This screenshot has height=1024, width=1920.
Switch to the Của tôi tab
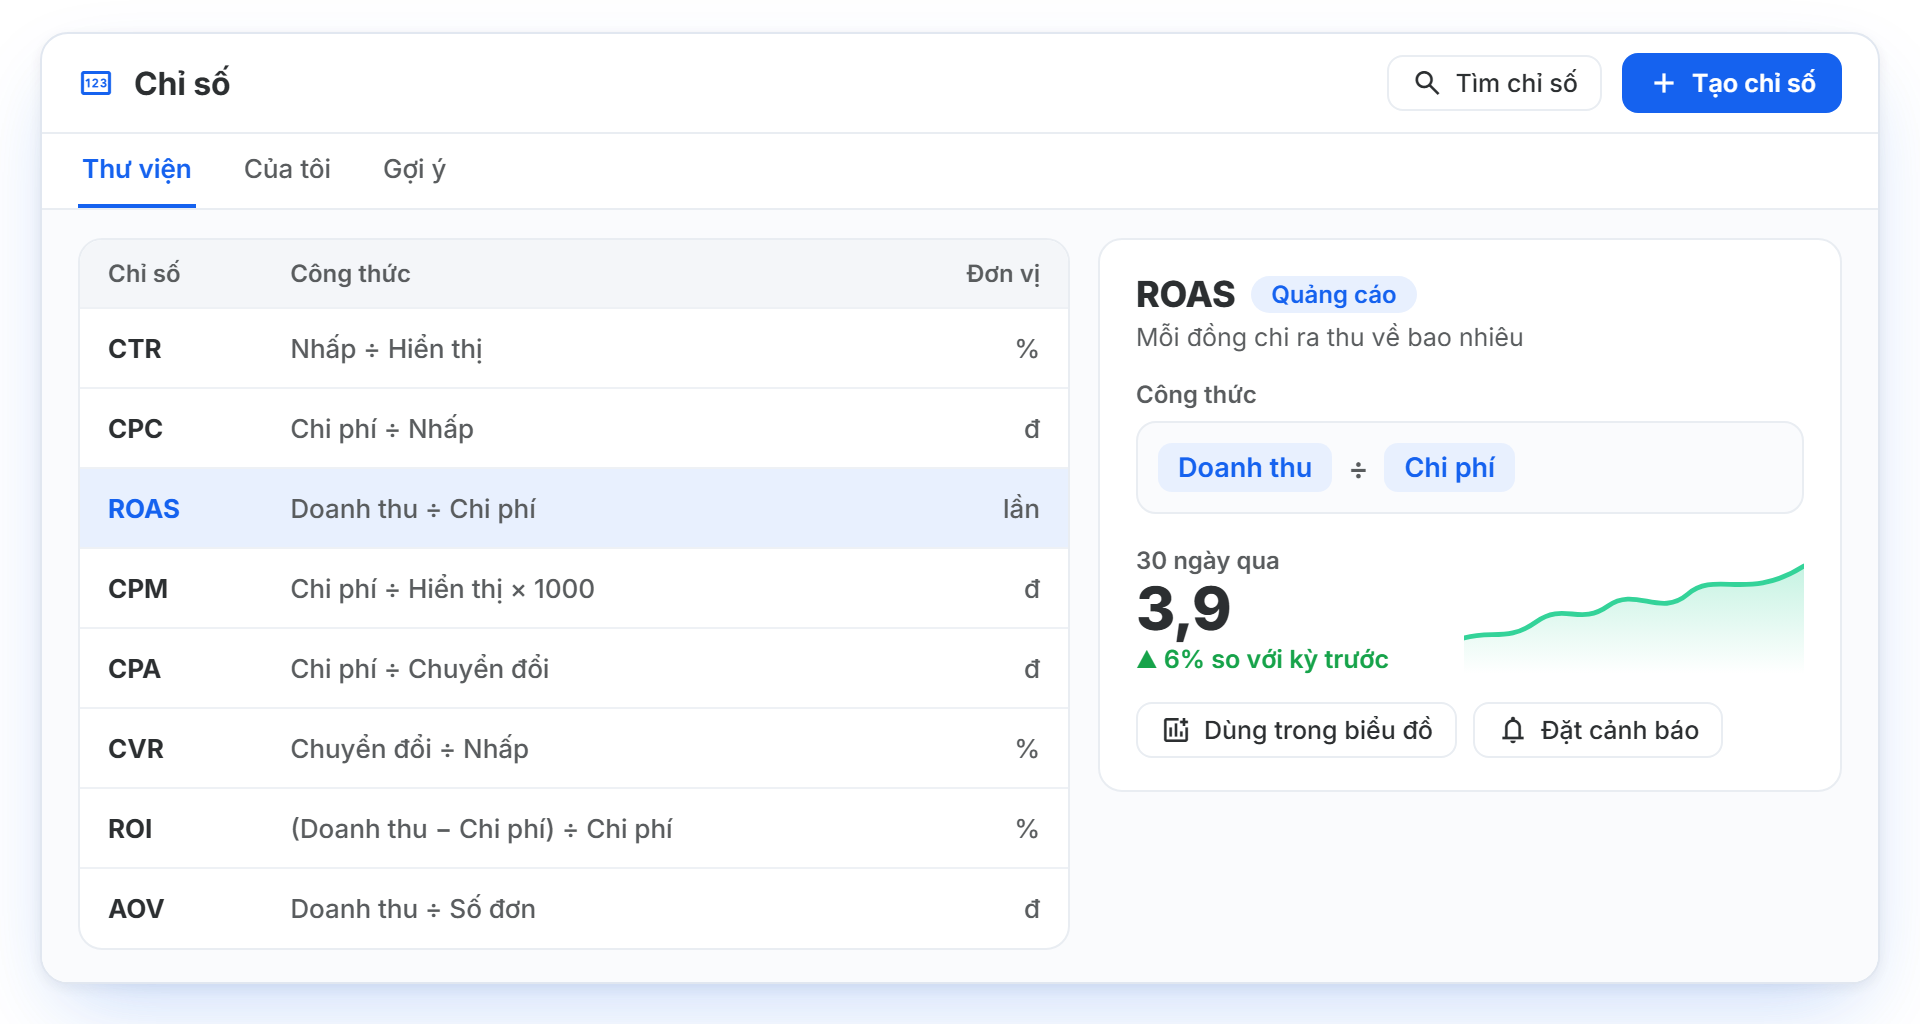(287, 169)
